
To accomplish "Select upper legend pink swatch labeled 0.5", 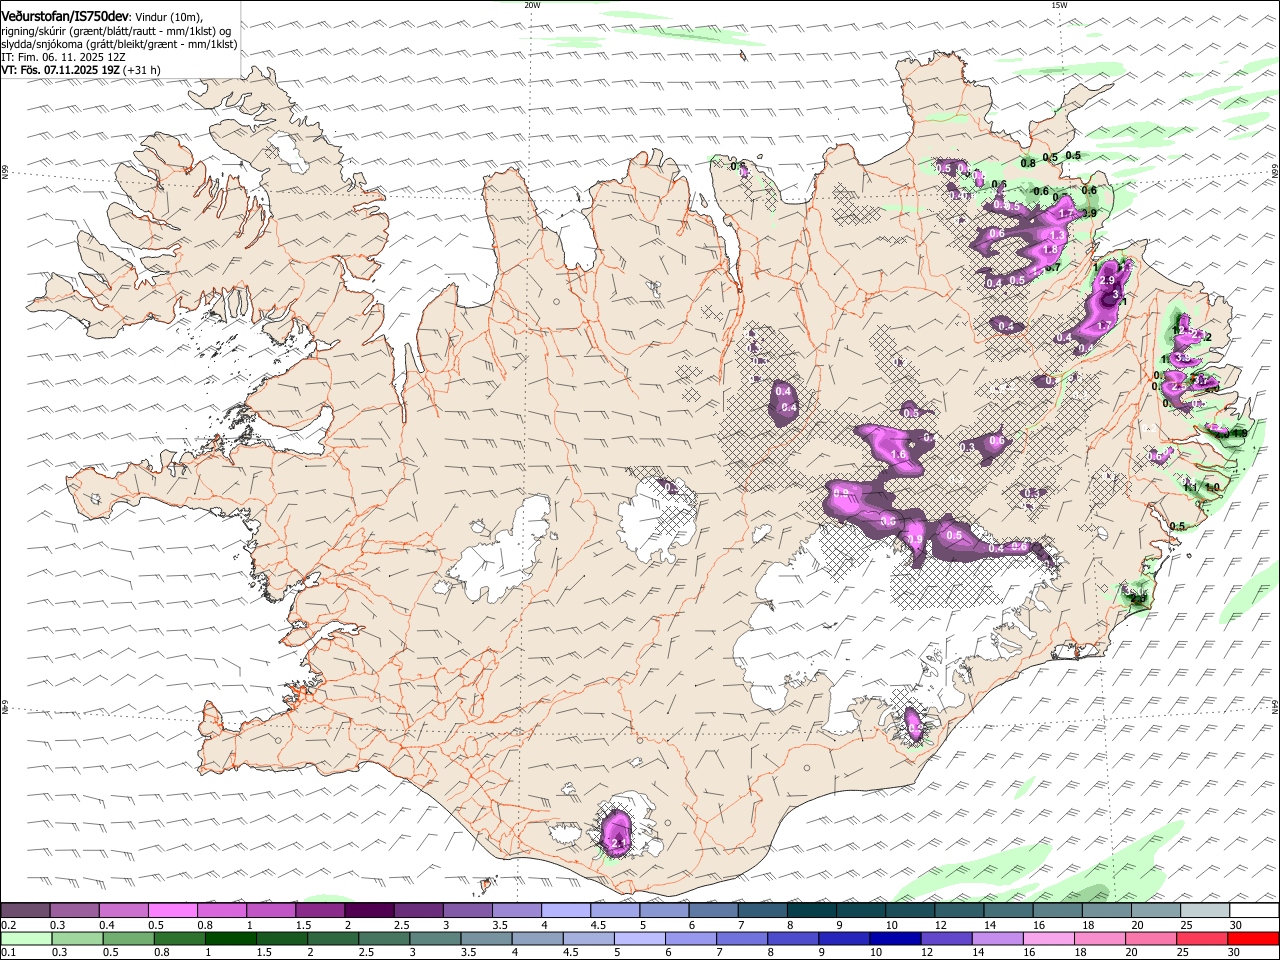I will (172, 910).
